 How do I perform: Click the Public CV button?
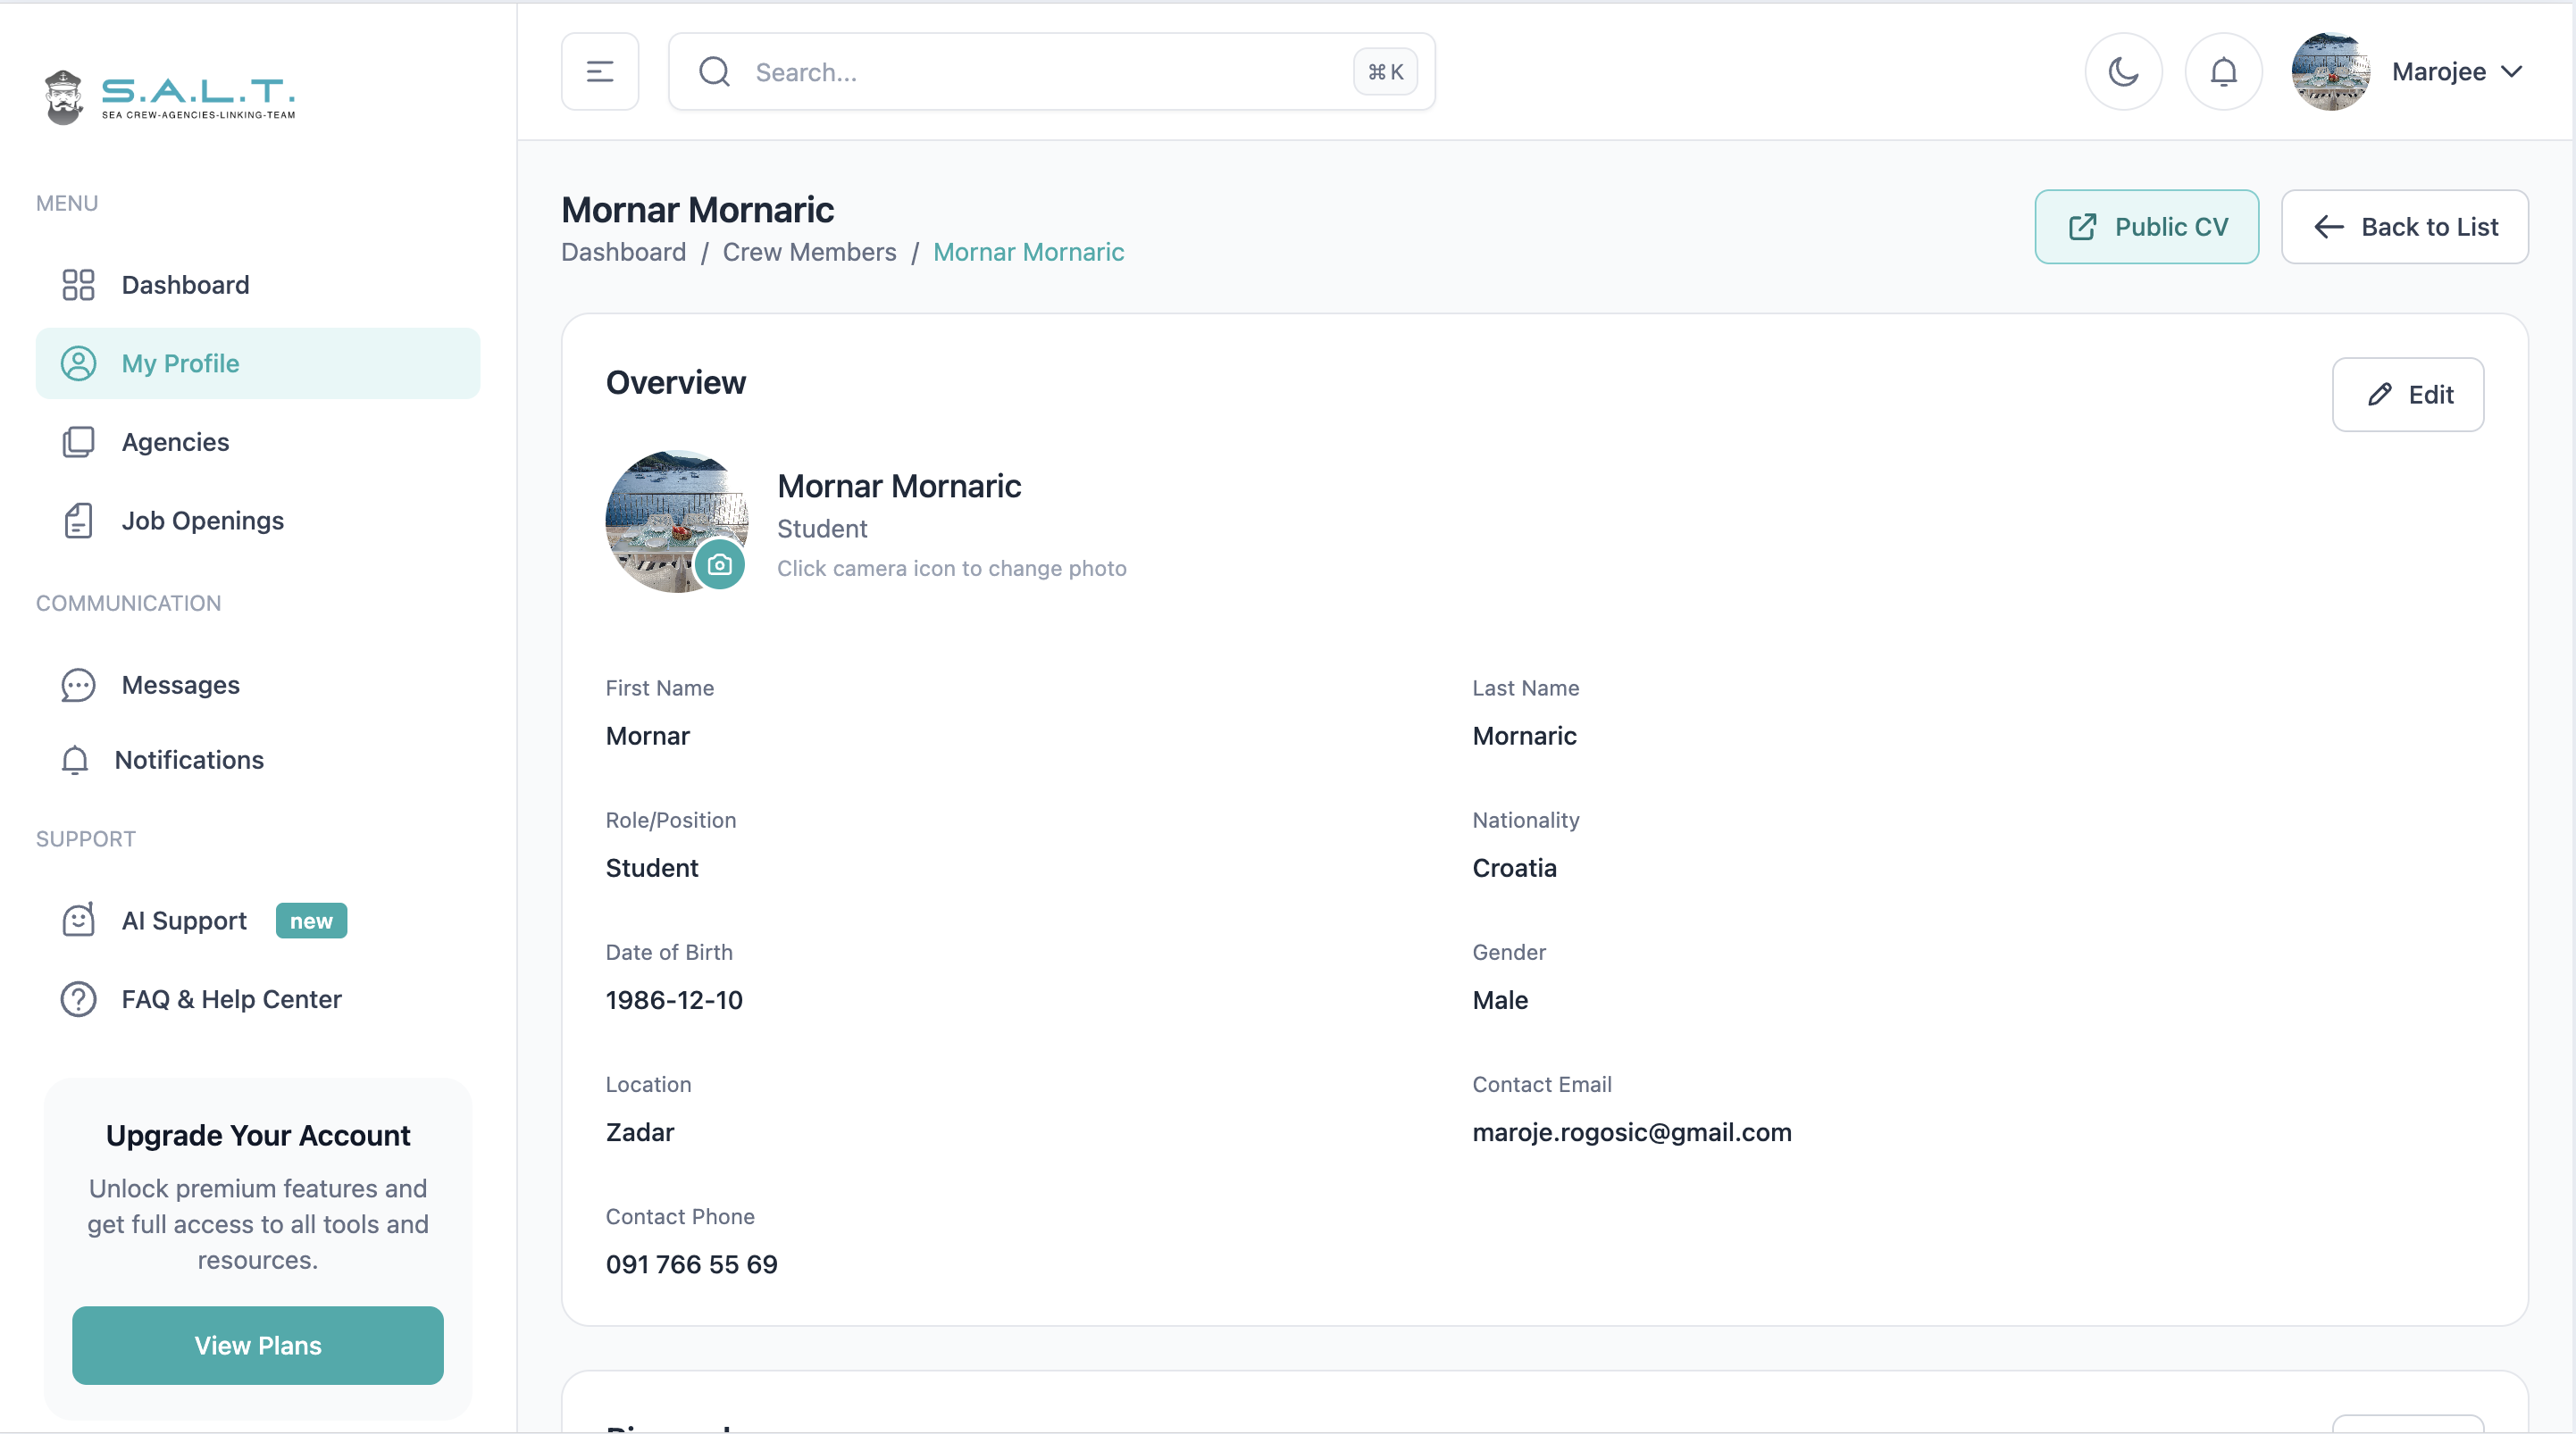tap(2146, 227)
